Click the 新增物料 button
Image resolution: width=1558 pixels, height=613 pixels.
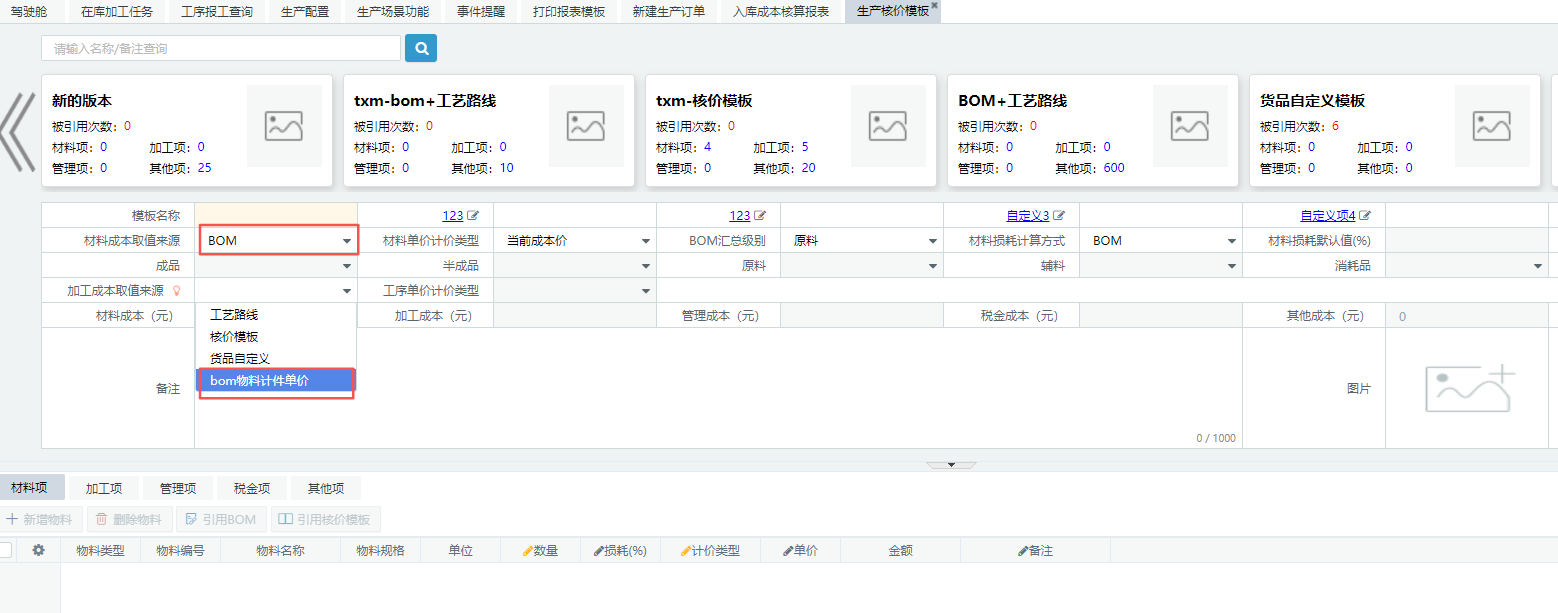pyautogui.click(x=40, y=520)
